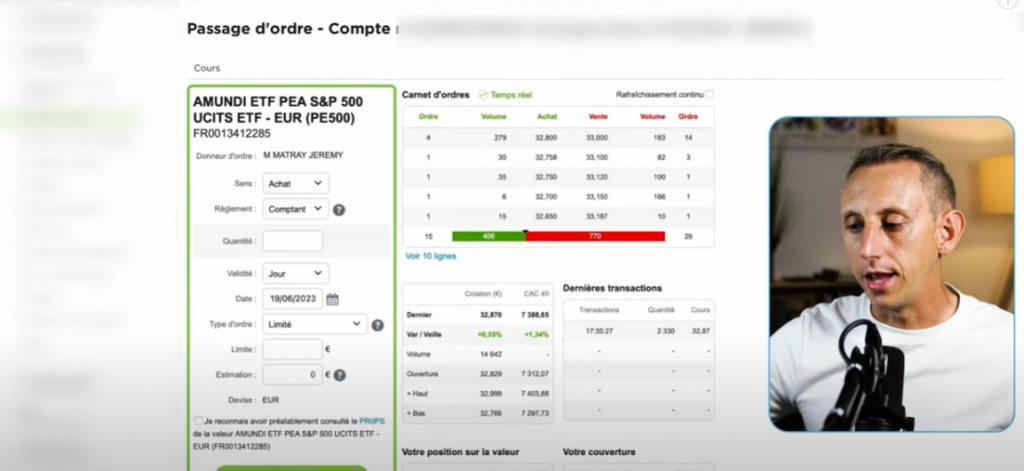Click the Date field showing 19/06/2023

292,299
